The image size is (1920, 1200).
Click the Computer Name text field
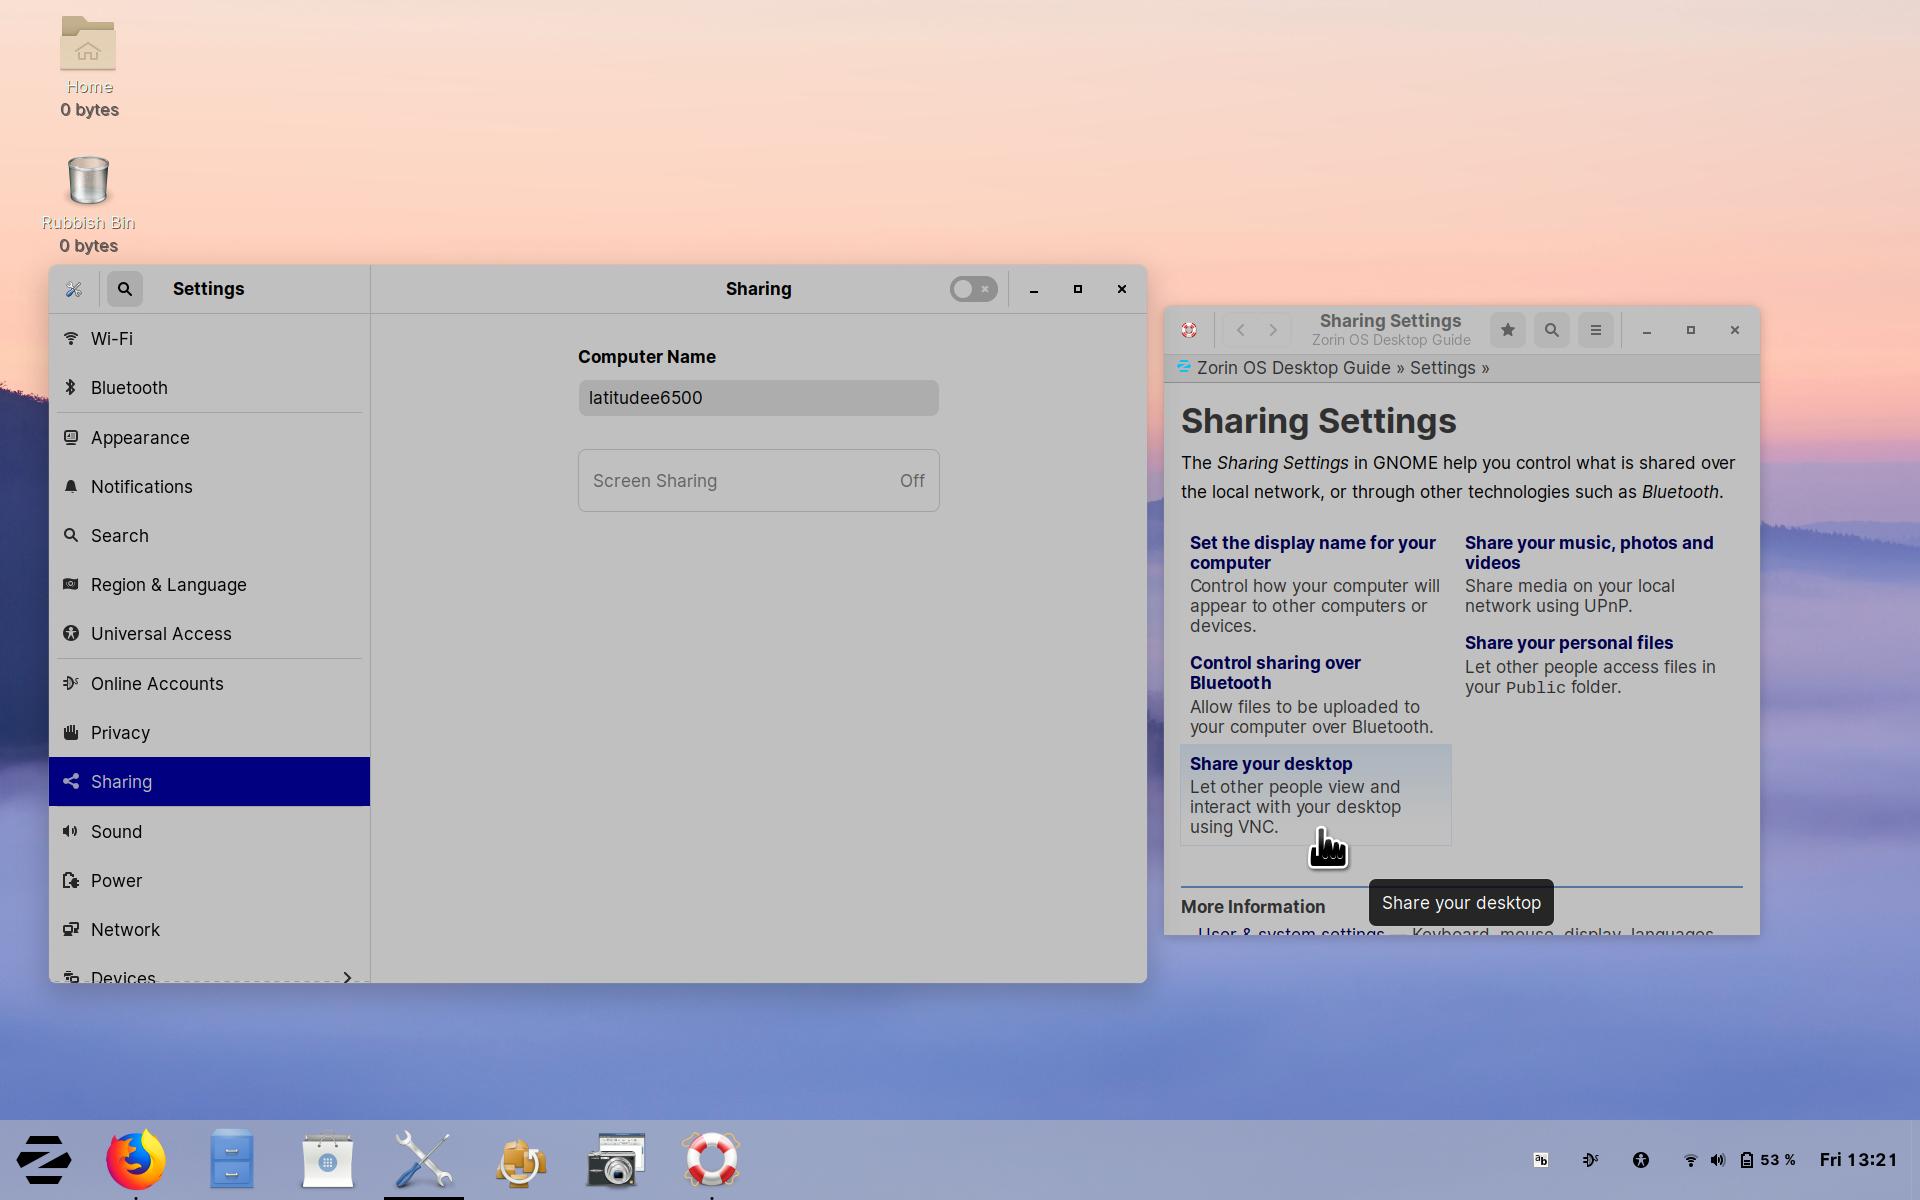(758, 398)
